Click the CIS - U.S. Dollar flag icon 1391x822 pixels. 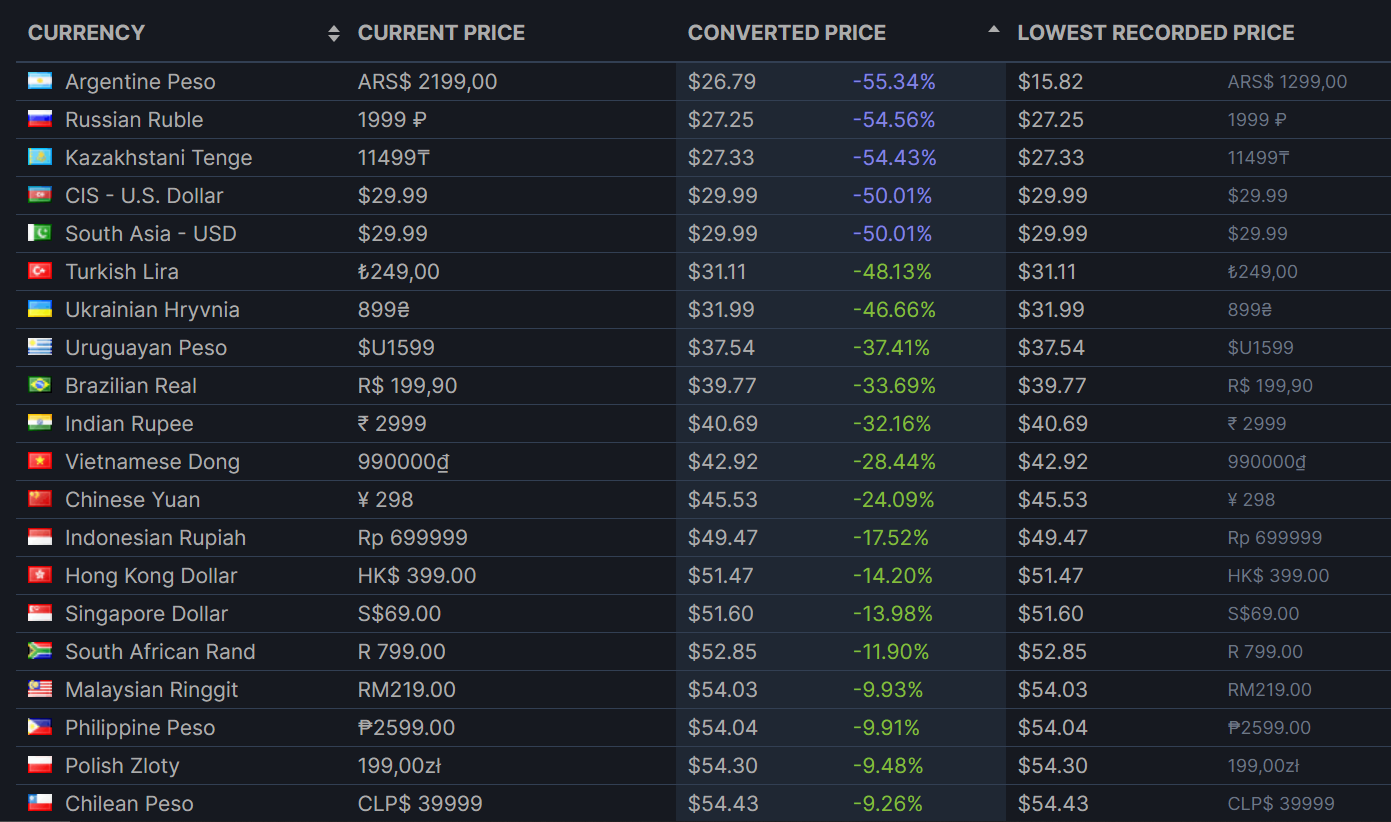pyautogui.click(x=40, y=195)
